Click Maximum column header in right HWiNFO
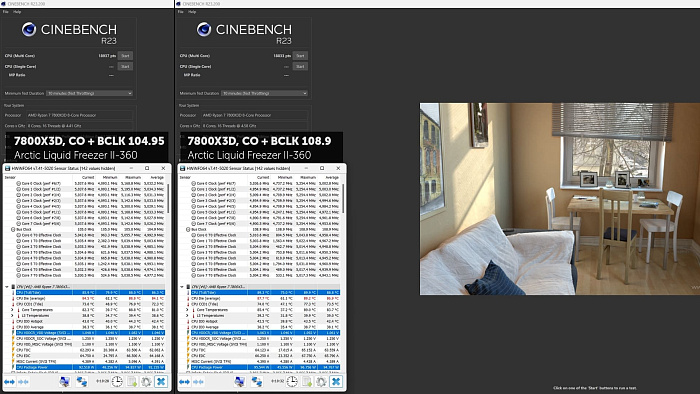Image resolution: width=700 pixels, height=394 pixels. (308, 177)
